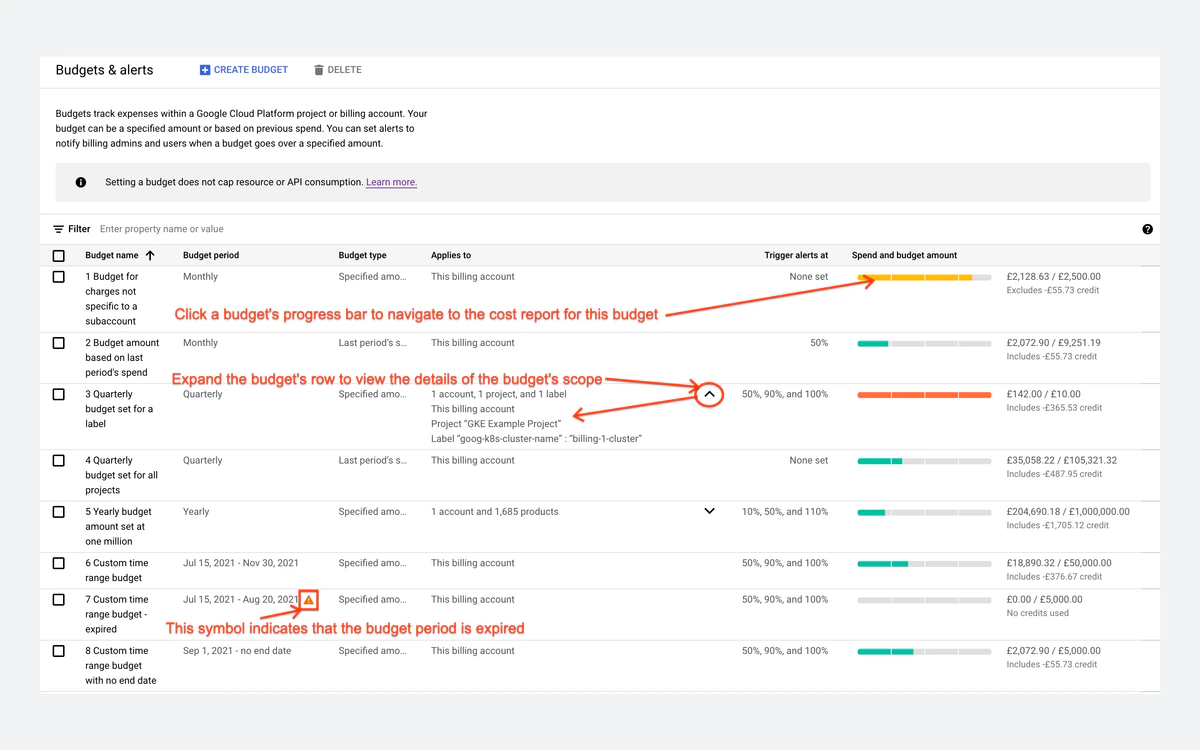Click the Delete trash can icon

pyautogui.click(x=319, y=70)
